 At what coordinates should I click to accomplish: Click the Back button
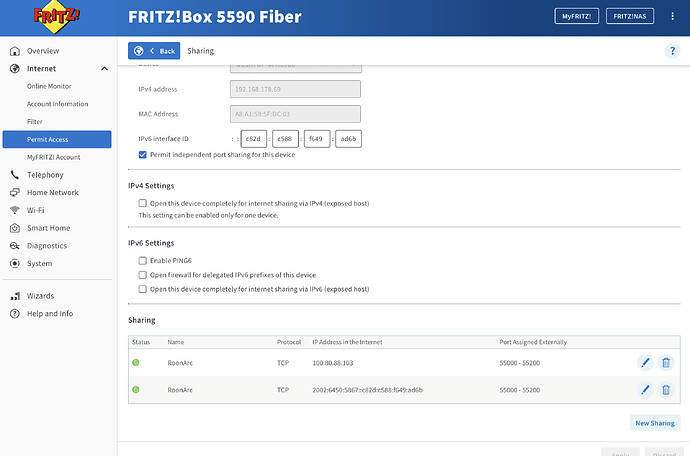click(154, 51)
